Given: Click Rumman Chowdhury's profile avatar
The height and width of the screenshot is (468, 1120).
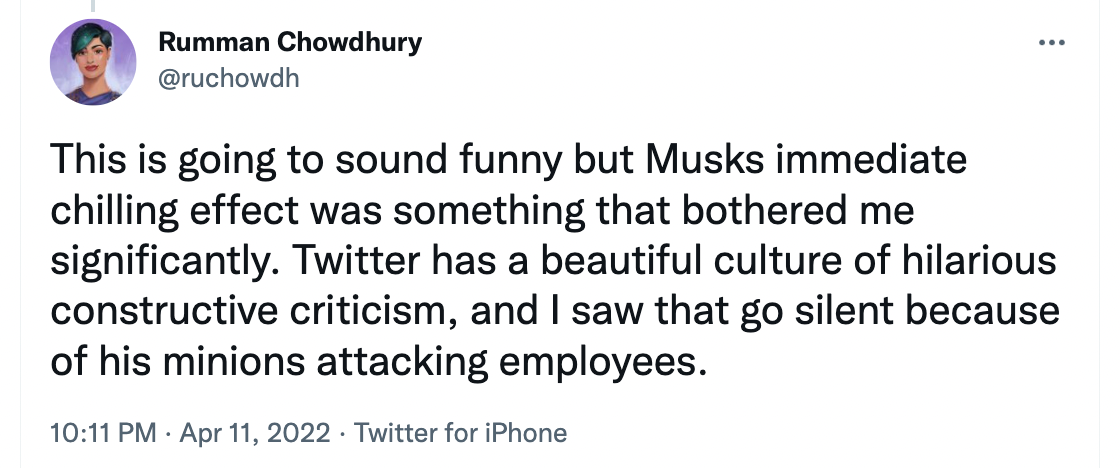Looking at the screenshot, I should click(x=93, y=62).
